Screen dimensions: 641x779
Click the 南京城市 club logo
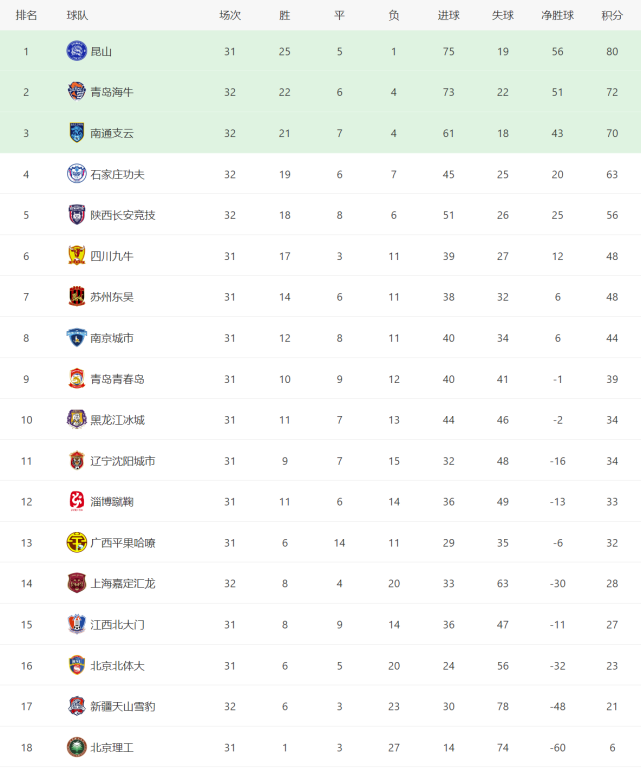coord(77,337)
